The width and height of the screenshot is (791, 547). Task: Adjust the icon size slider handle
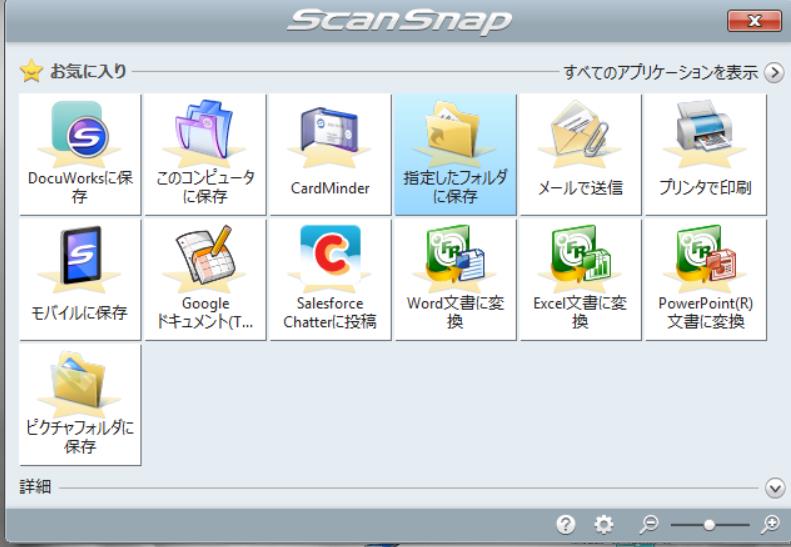709,525
